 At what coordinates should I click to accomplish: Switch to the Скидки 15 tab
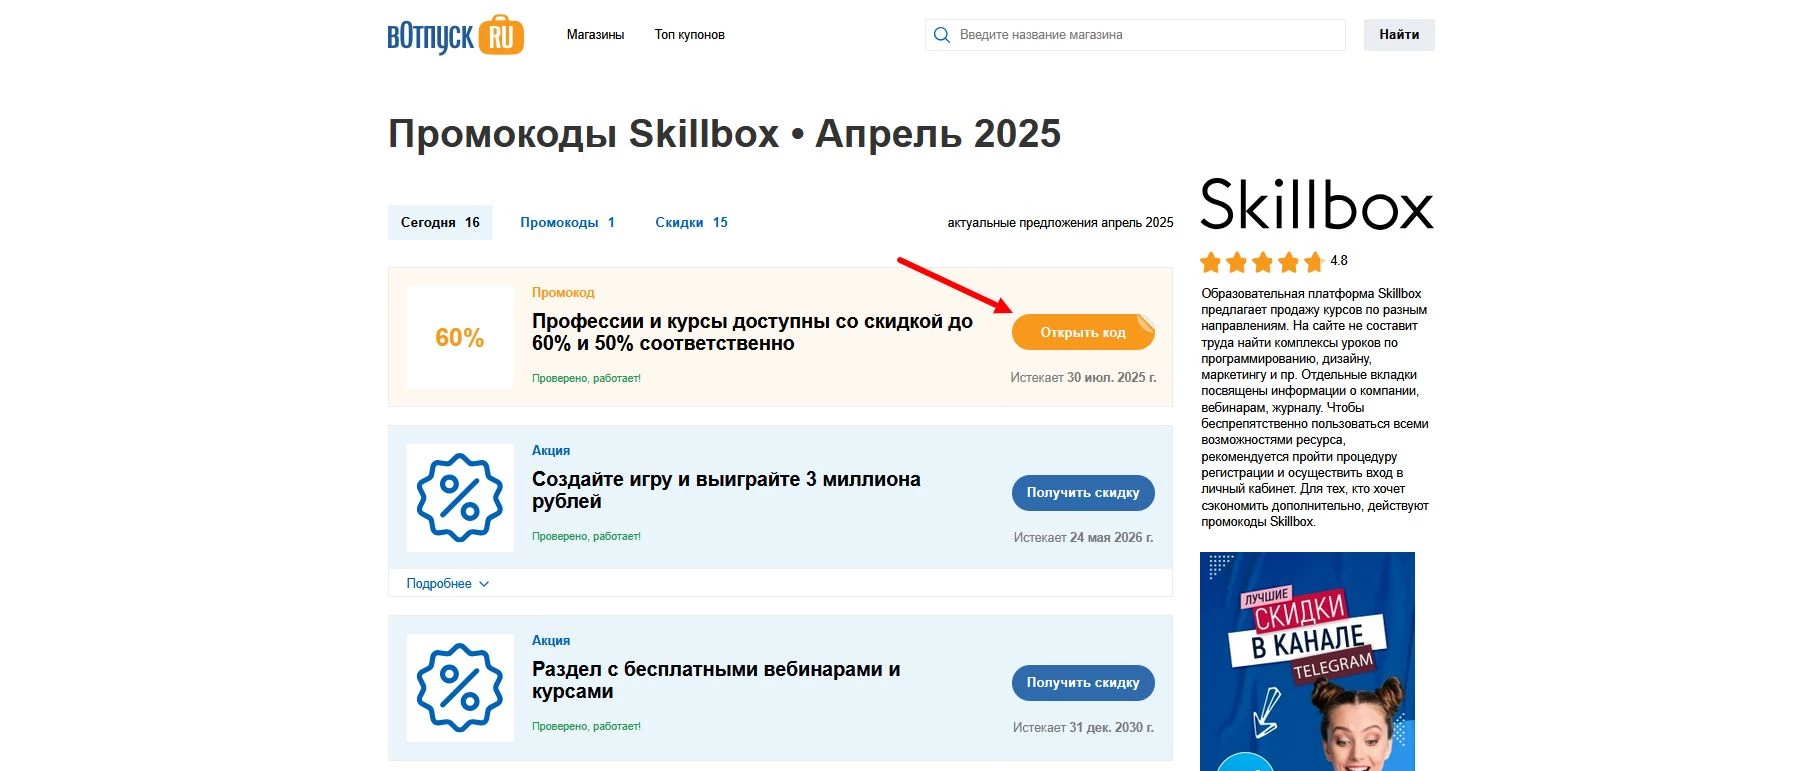pyautogui.click(x=691, y=223)
